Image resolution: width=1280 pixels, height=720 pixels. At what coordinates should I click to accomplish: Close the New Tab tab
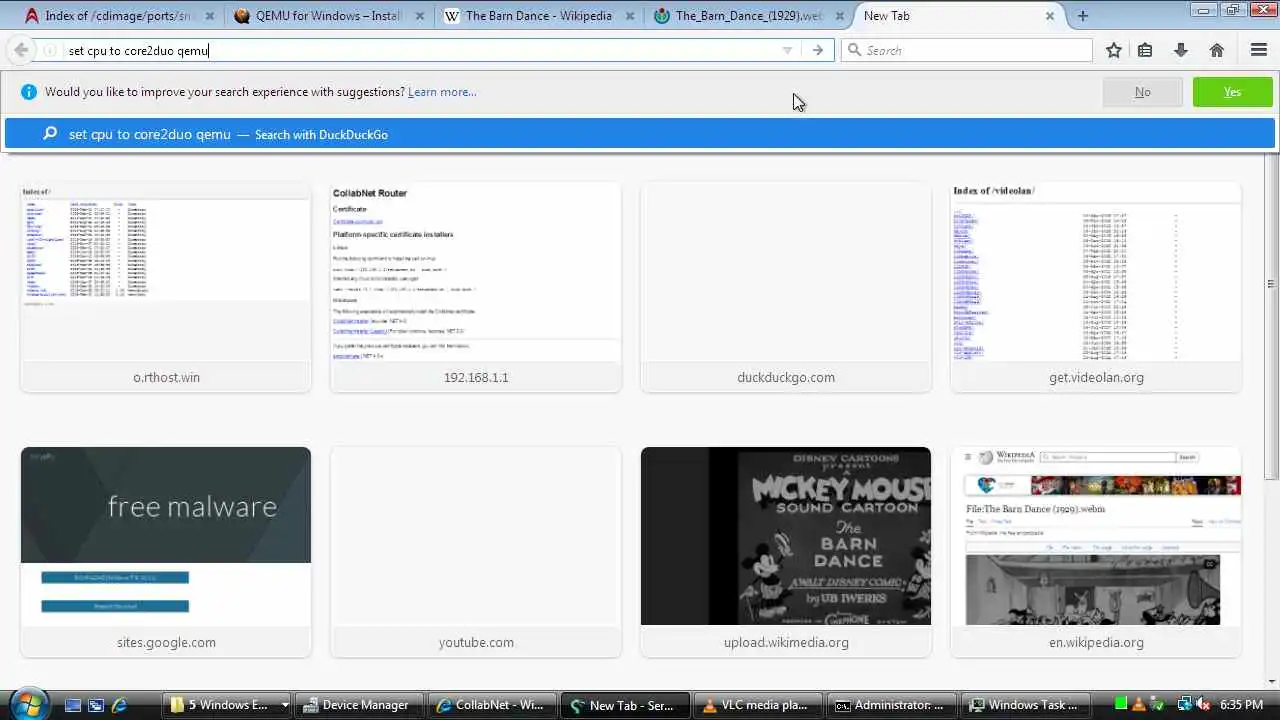tap(1050, 16)
